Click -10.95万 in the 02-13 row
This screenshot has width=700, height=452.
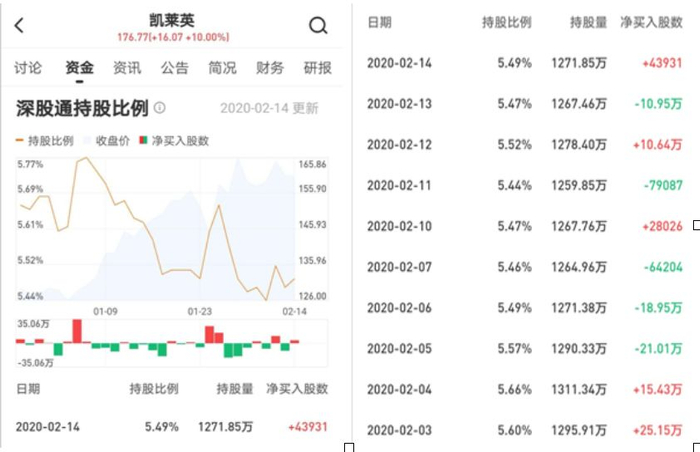click(x=658, y=104)
